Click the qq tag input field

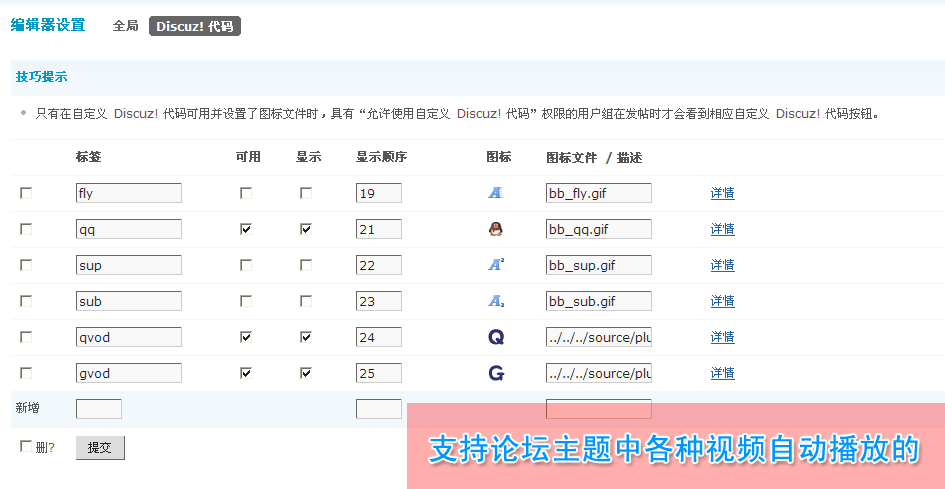coord(128,229)
